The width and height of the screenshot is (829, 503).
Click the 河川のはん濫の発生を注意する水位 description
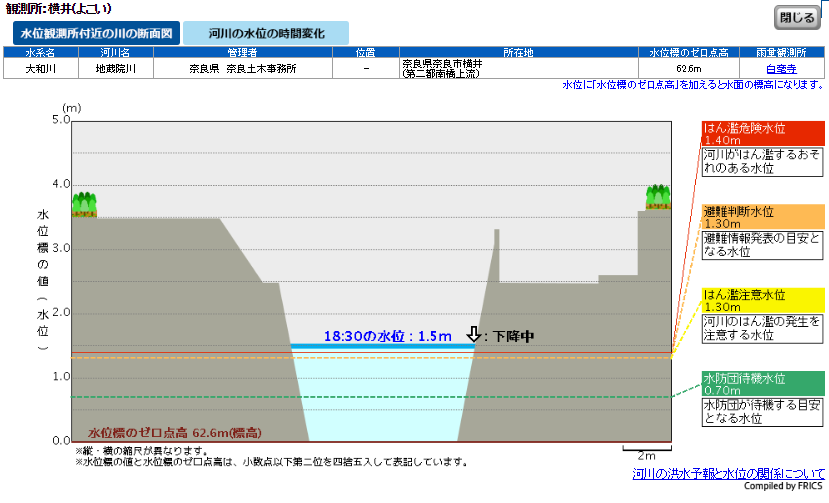(x=762, y=328)
